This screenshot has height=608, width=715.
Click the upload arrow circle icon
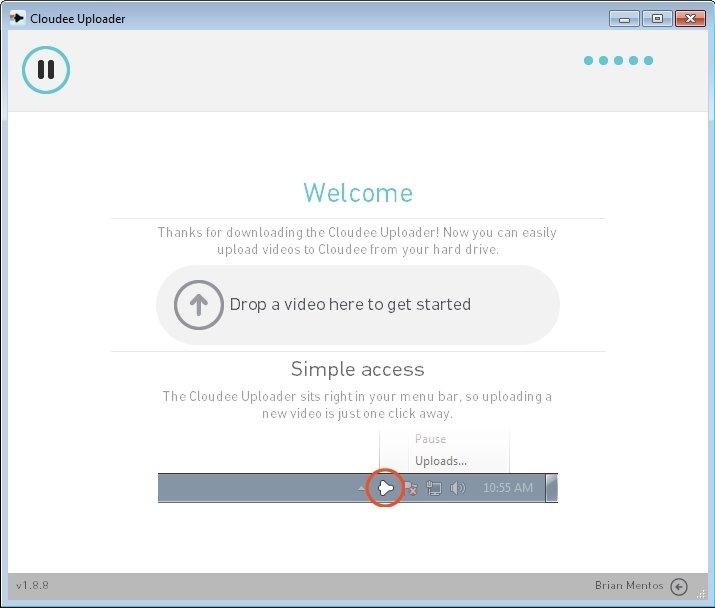coord(199,305)
